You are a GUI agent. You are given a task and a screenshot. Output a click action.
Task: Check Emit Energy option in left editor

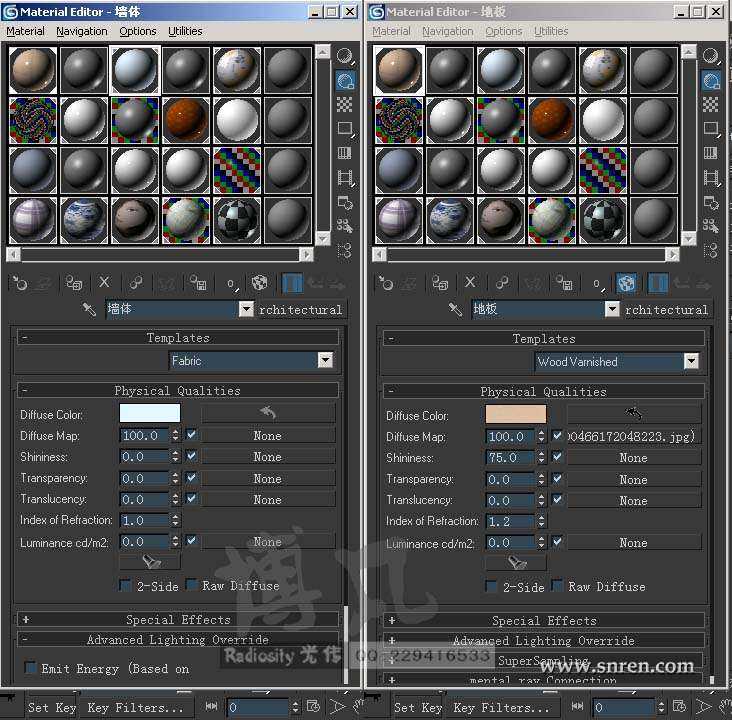31,668
